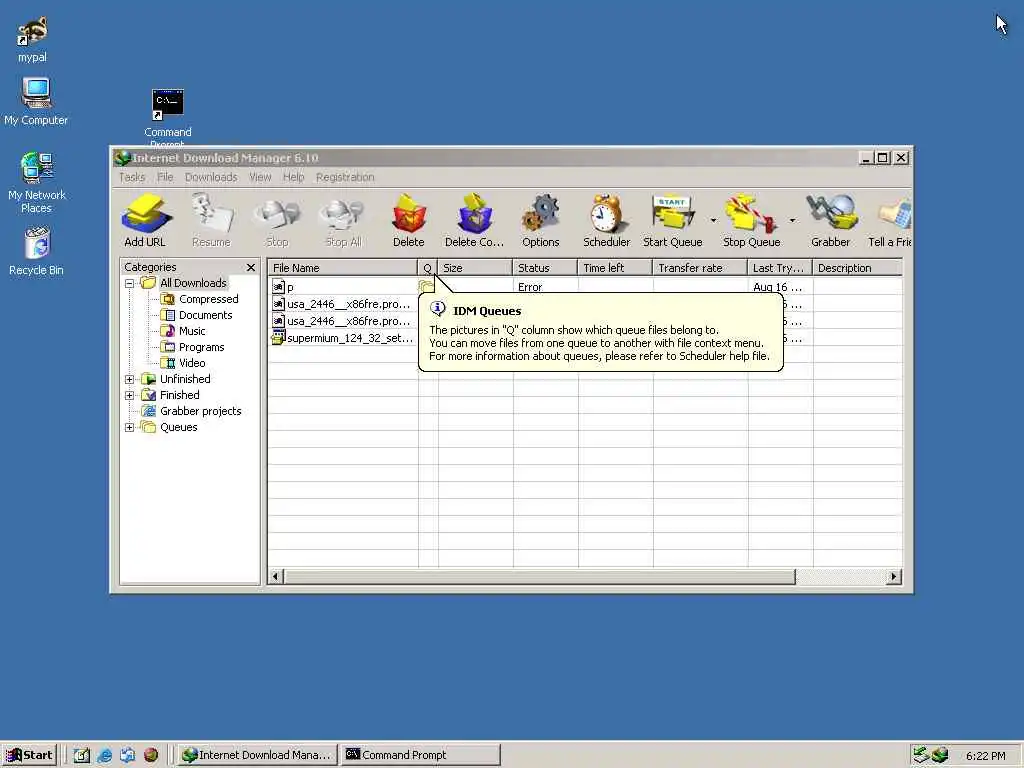Click the Stop Queue icon

point(752,221)
